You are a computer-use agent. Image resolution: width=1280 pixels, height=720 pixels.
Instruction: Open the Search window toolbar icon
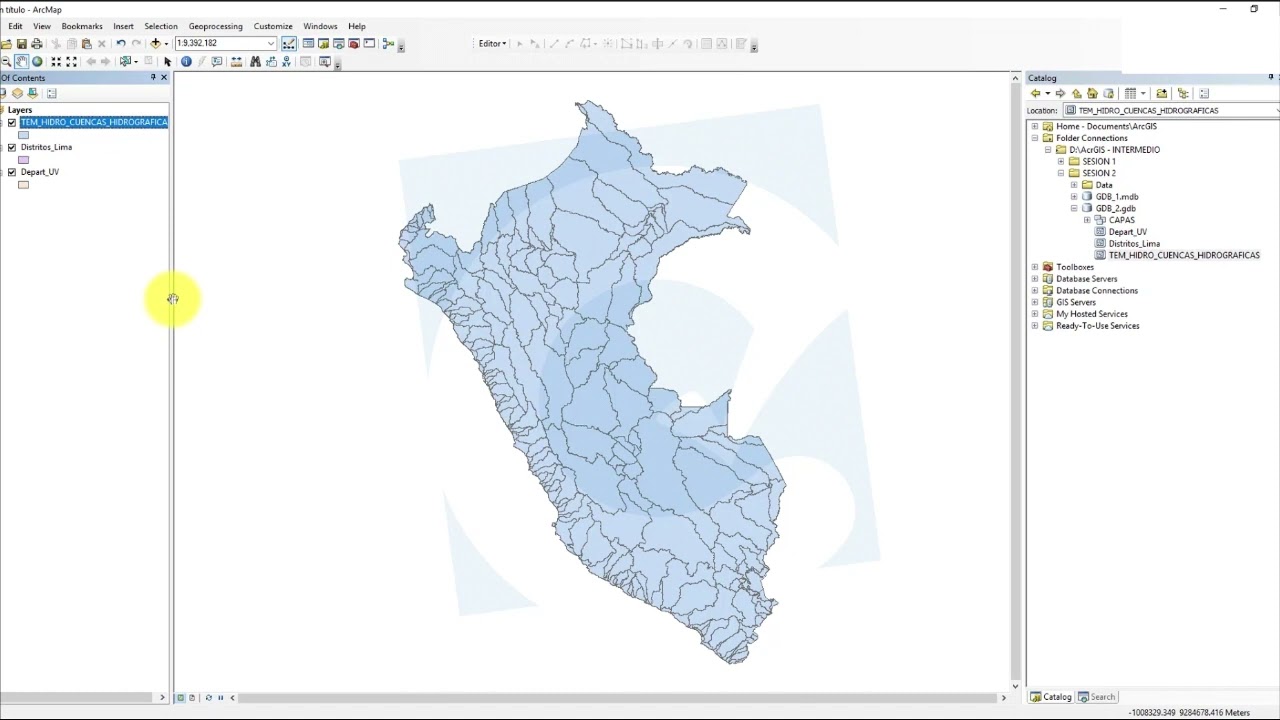point(339,44)
